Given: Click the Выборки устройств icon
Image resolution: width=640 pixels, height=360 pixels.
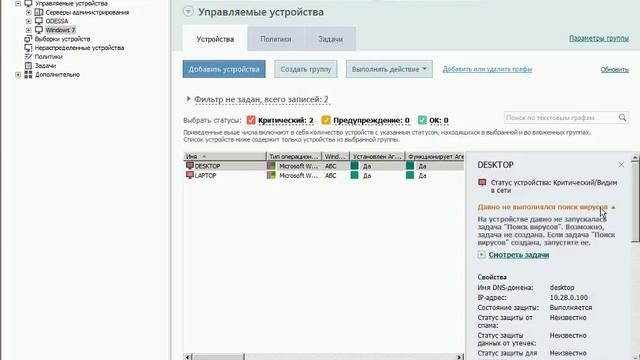Looking at the screenshot, I should click(28, 39).
